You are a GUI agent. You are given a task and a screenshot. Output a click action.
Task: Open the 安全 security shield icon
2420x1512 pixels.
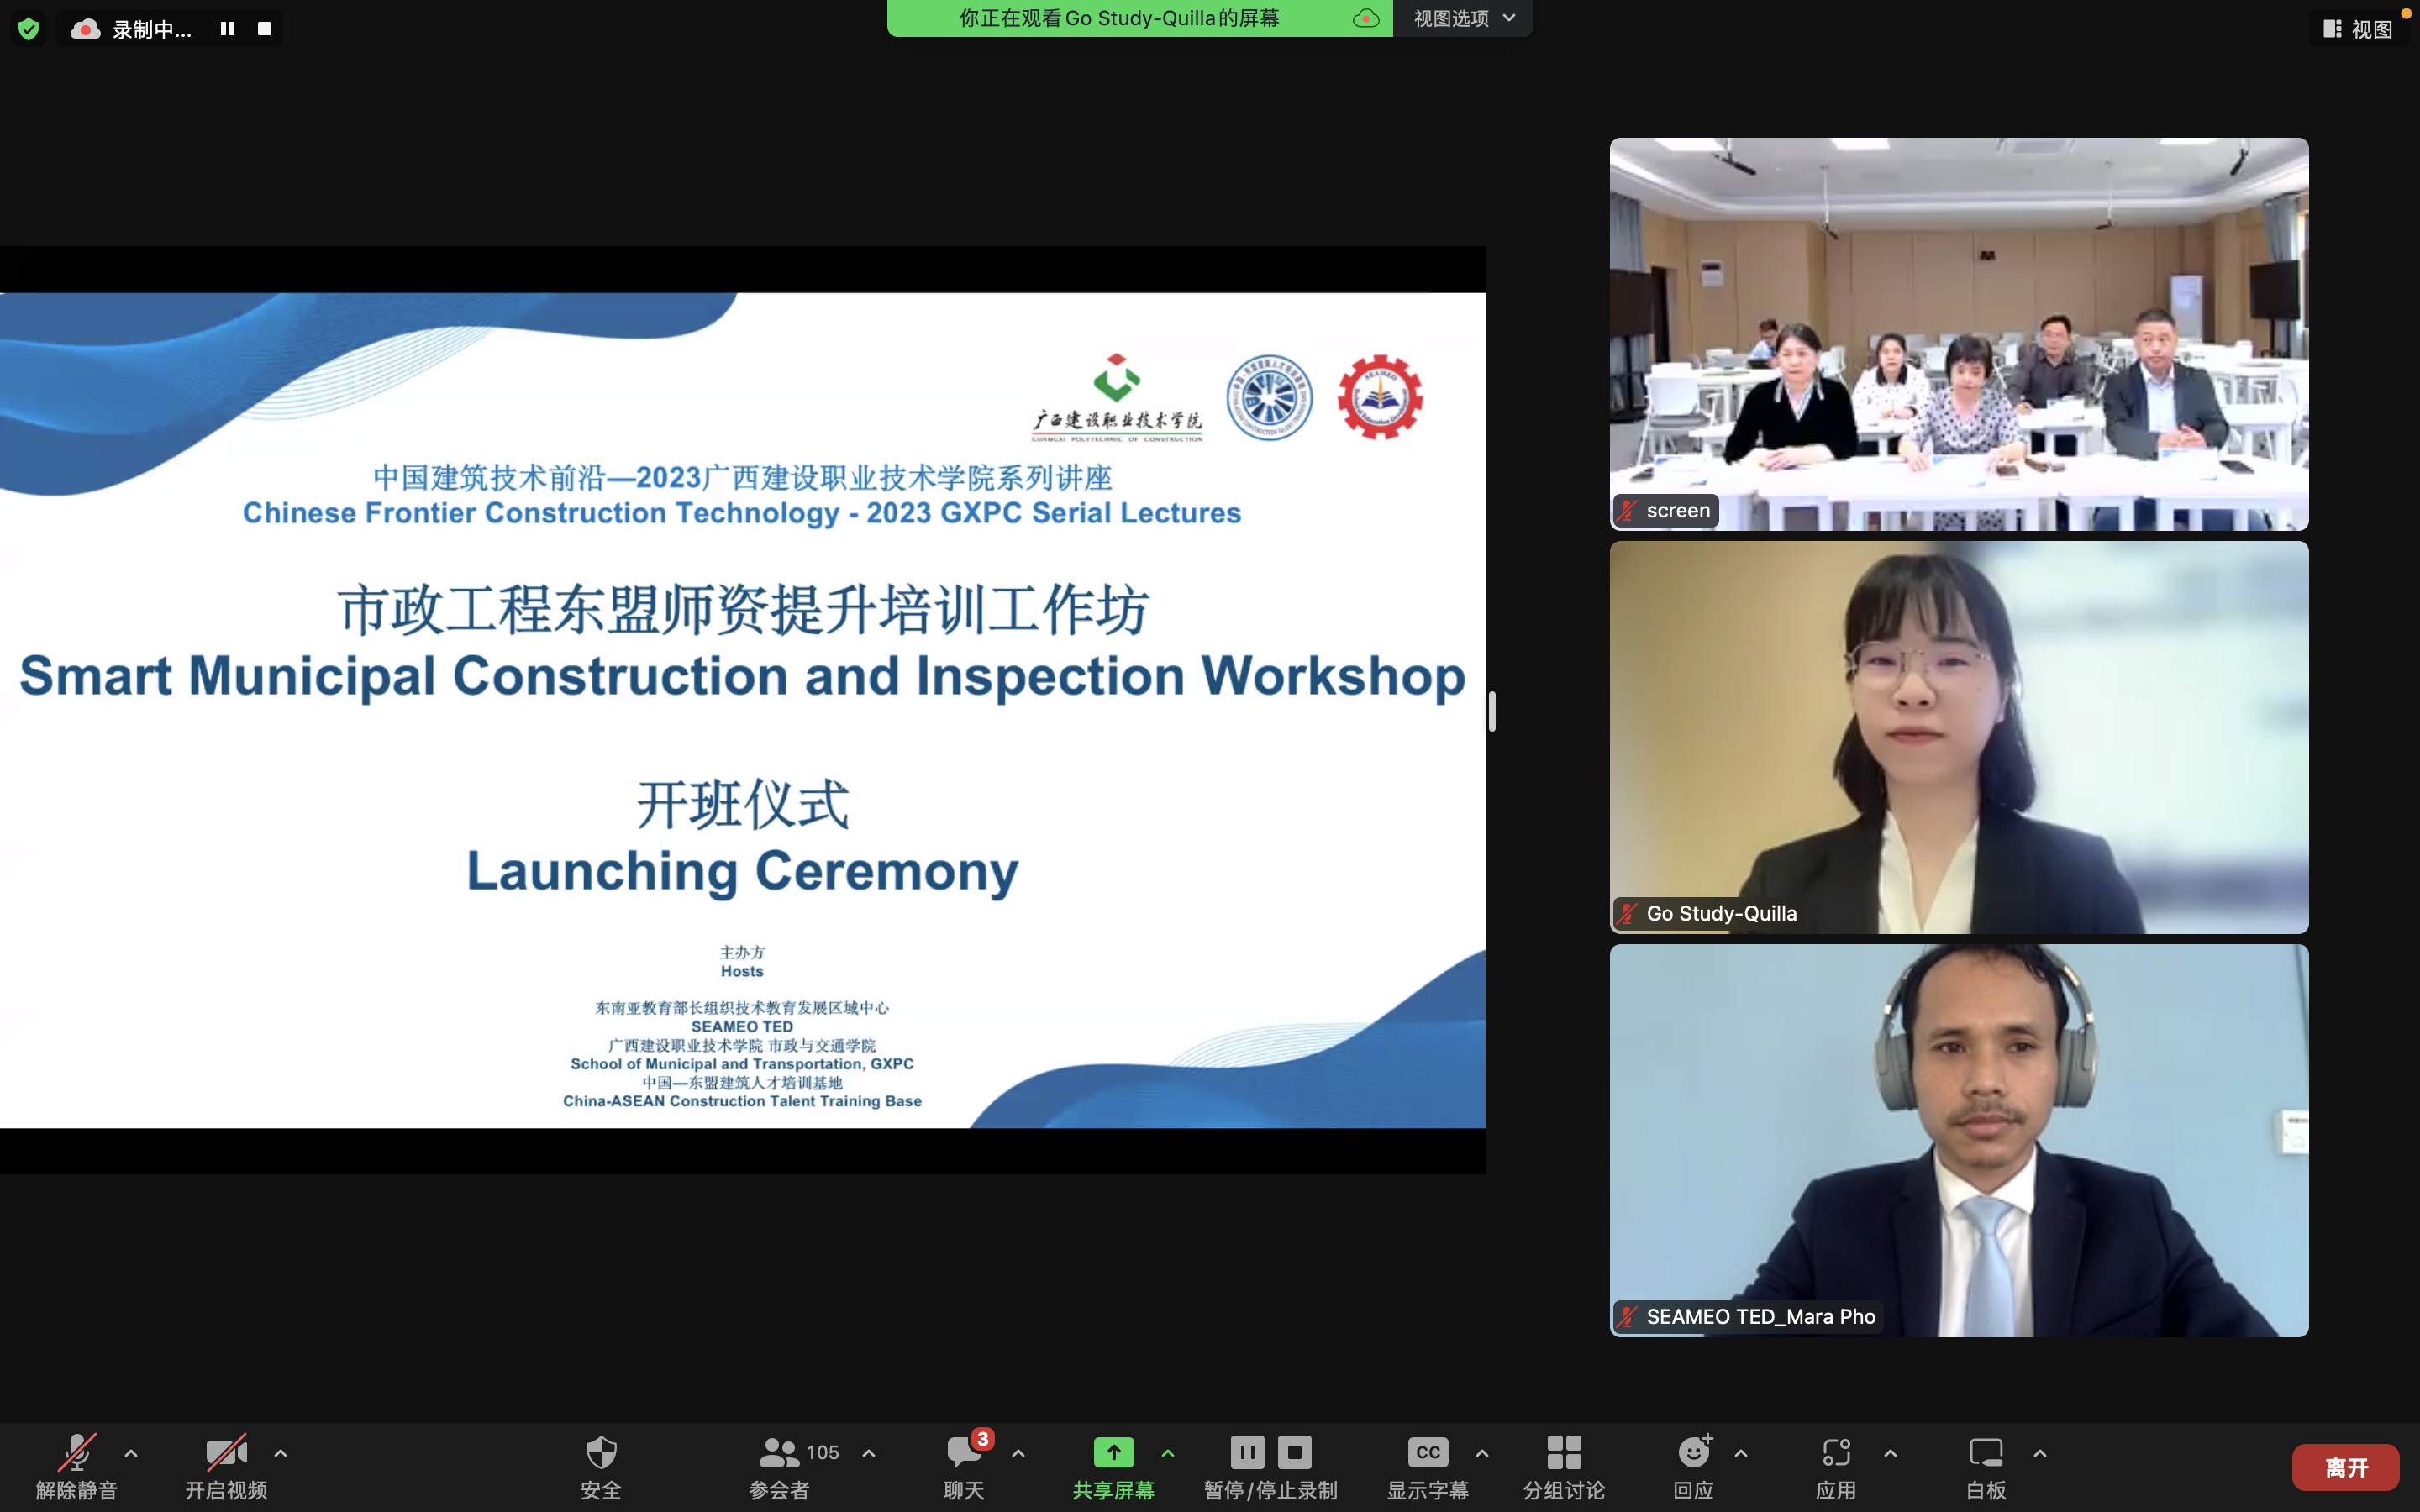point(601,1453)
